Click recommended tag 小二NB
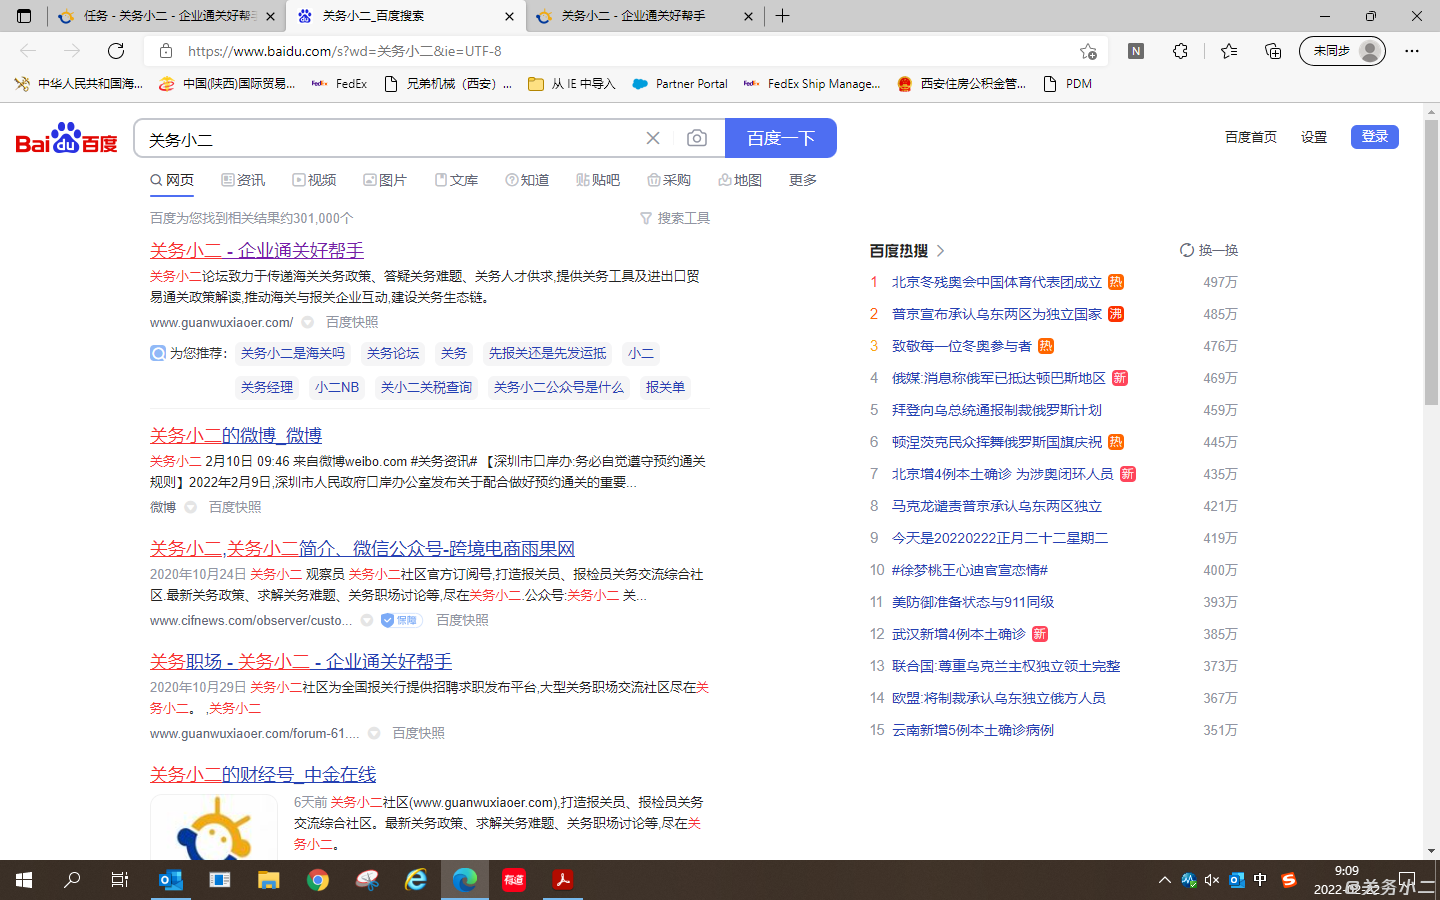 337,387
